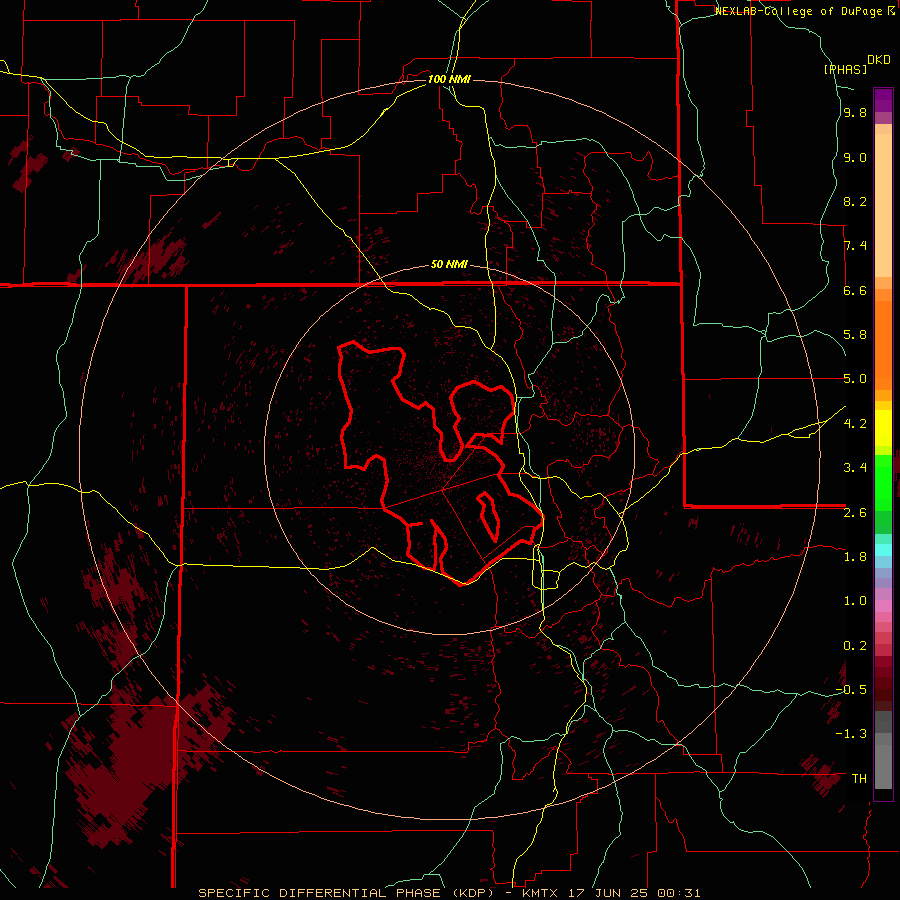Click the 4.2 value on the legend
Screen dimensions: 900x900
click(x=855, y=424)
